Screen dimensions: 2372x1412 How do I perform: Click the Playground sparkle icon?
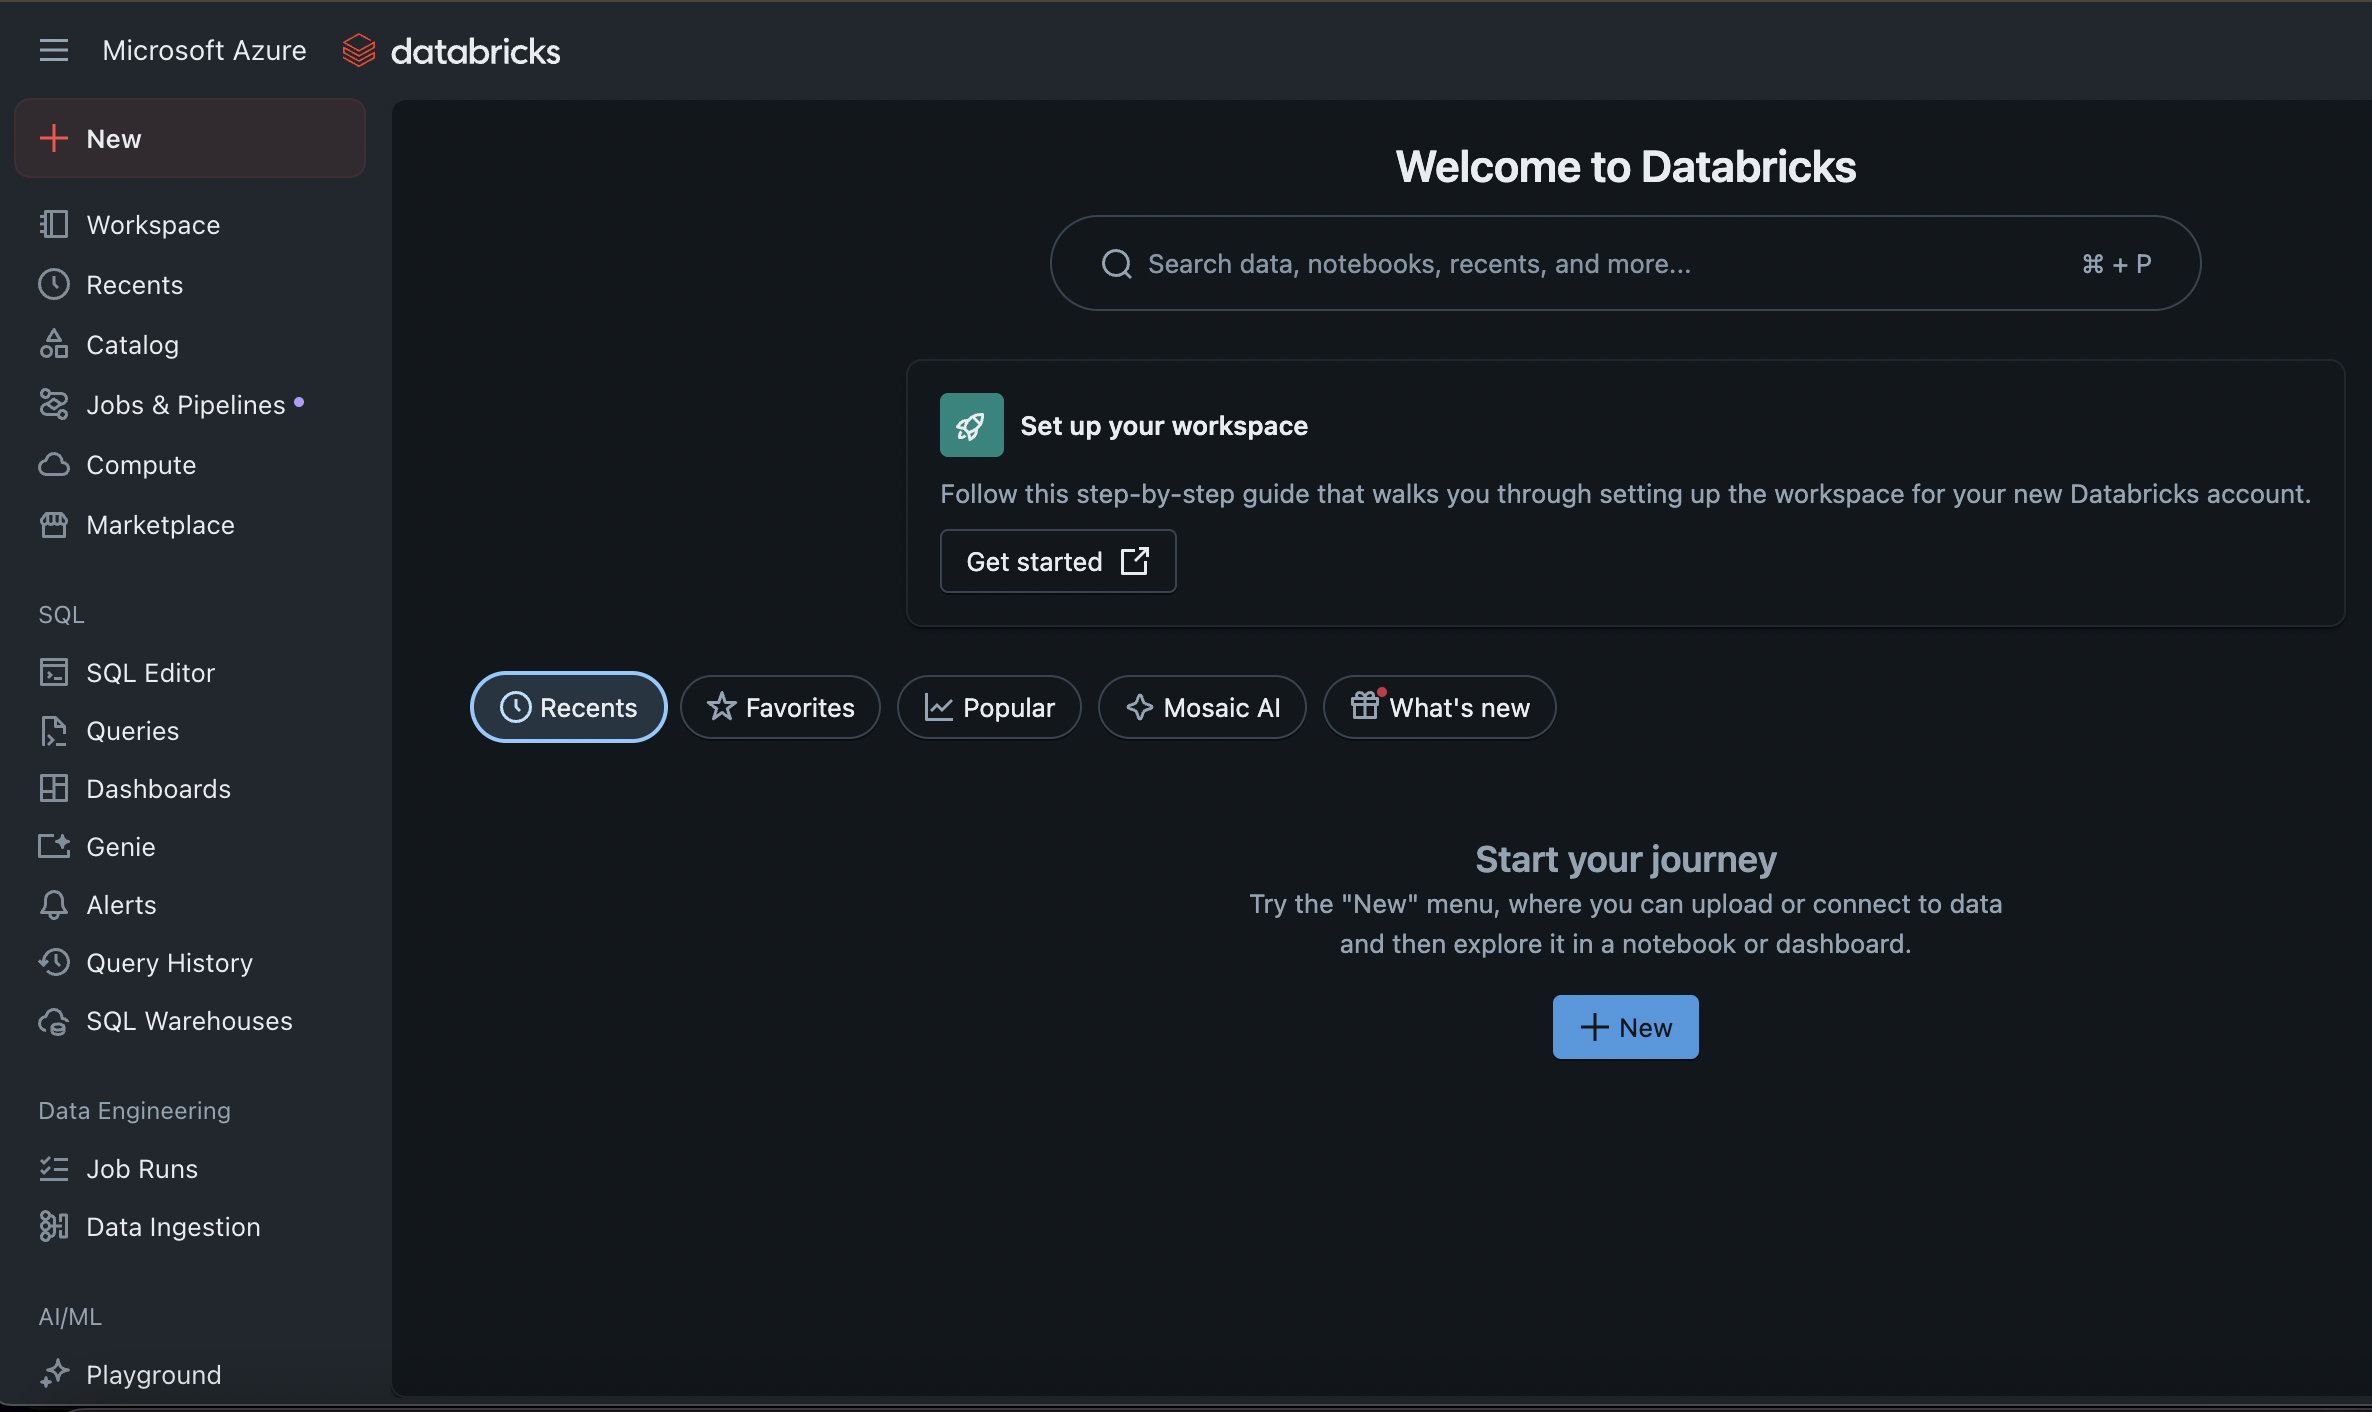pos(54,1374)
